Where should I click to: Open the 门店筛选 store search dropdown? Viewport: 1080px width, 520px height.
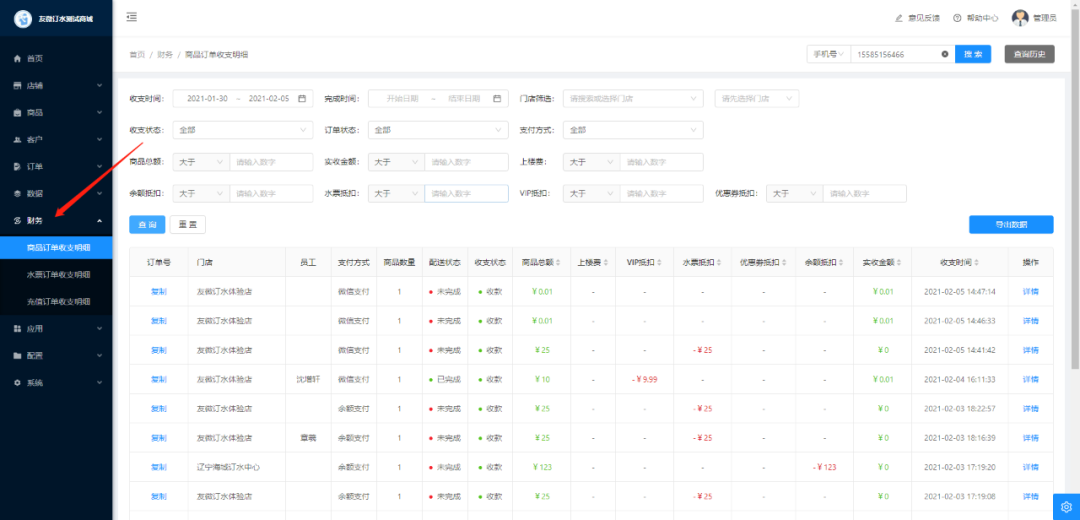pos(633,98)
